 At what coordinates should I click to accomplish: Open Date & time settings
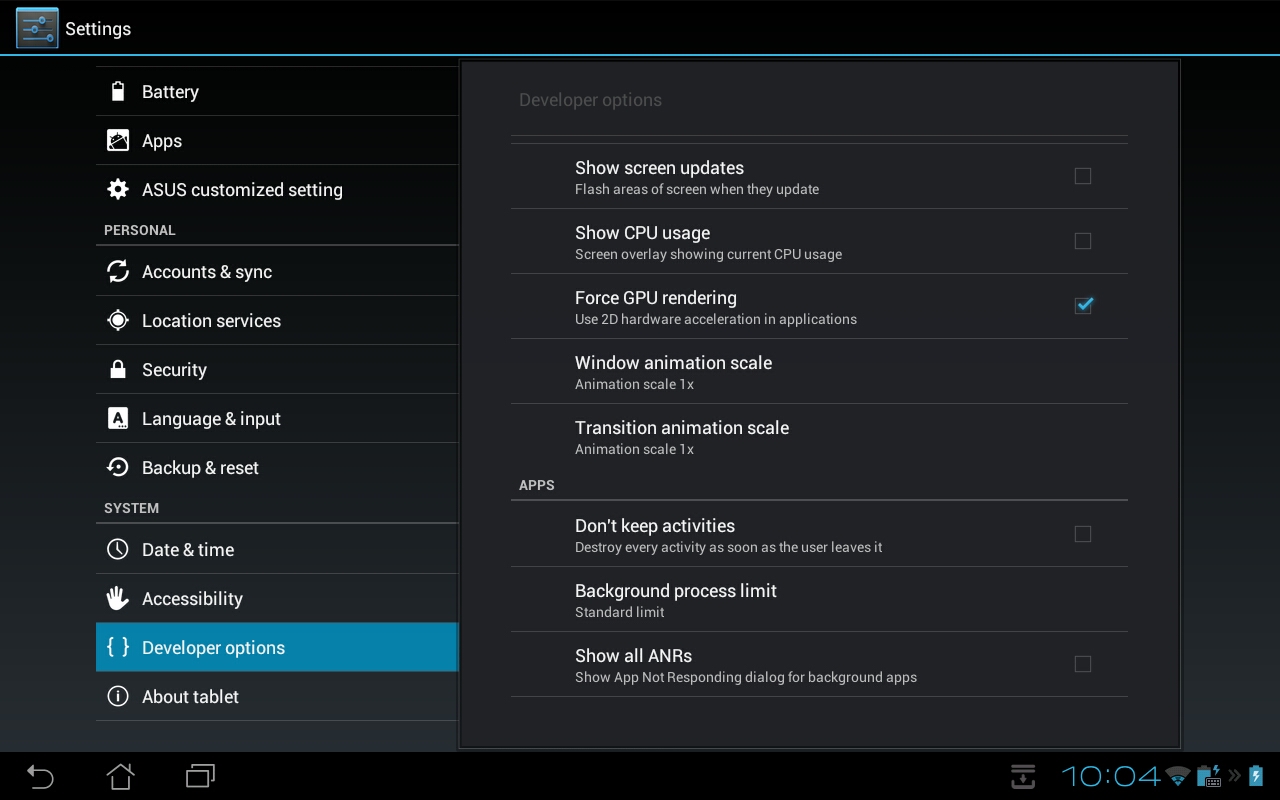[x=277, y=549]
